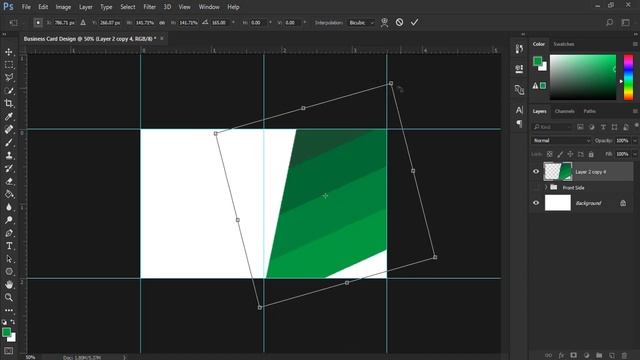Toggle relative positioning triangle in options bar
The width and height of the screenshot is (640, 360).
tap(83, 23)
